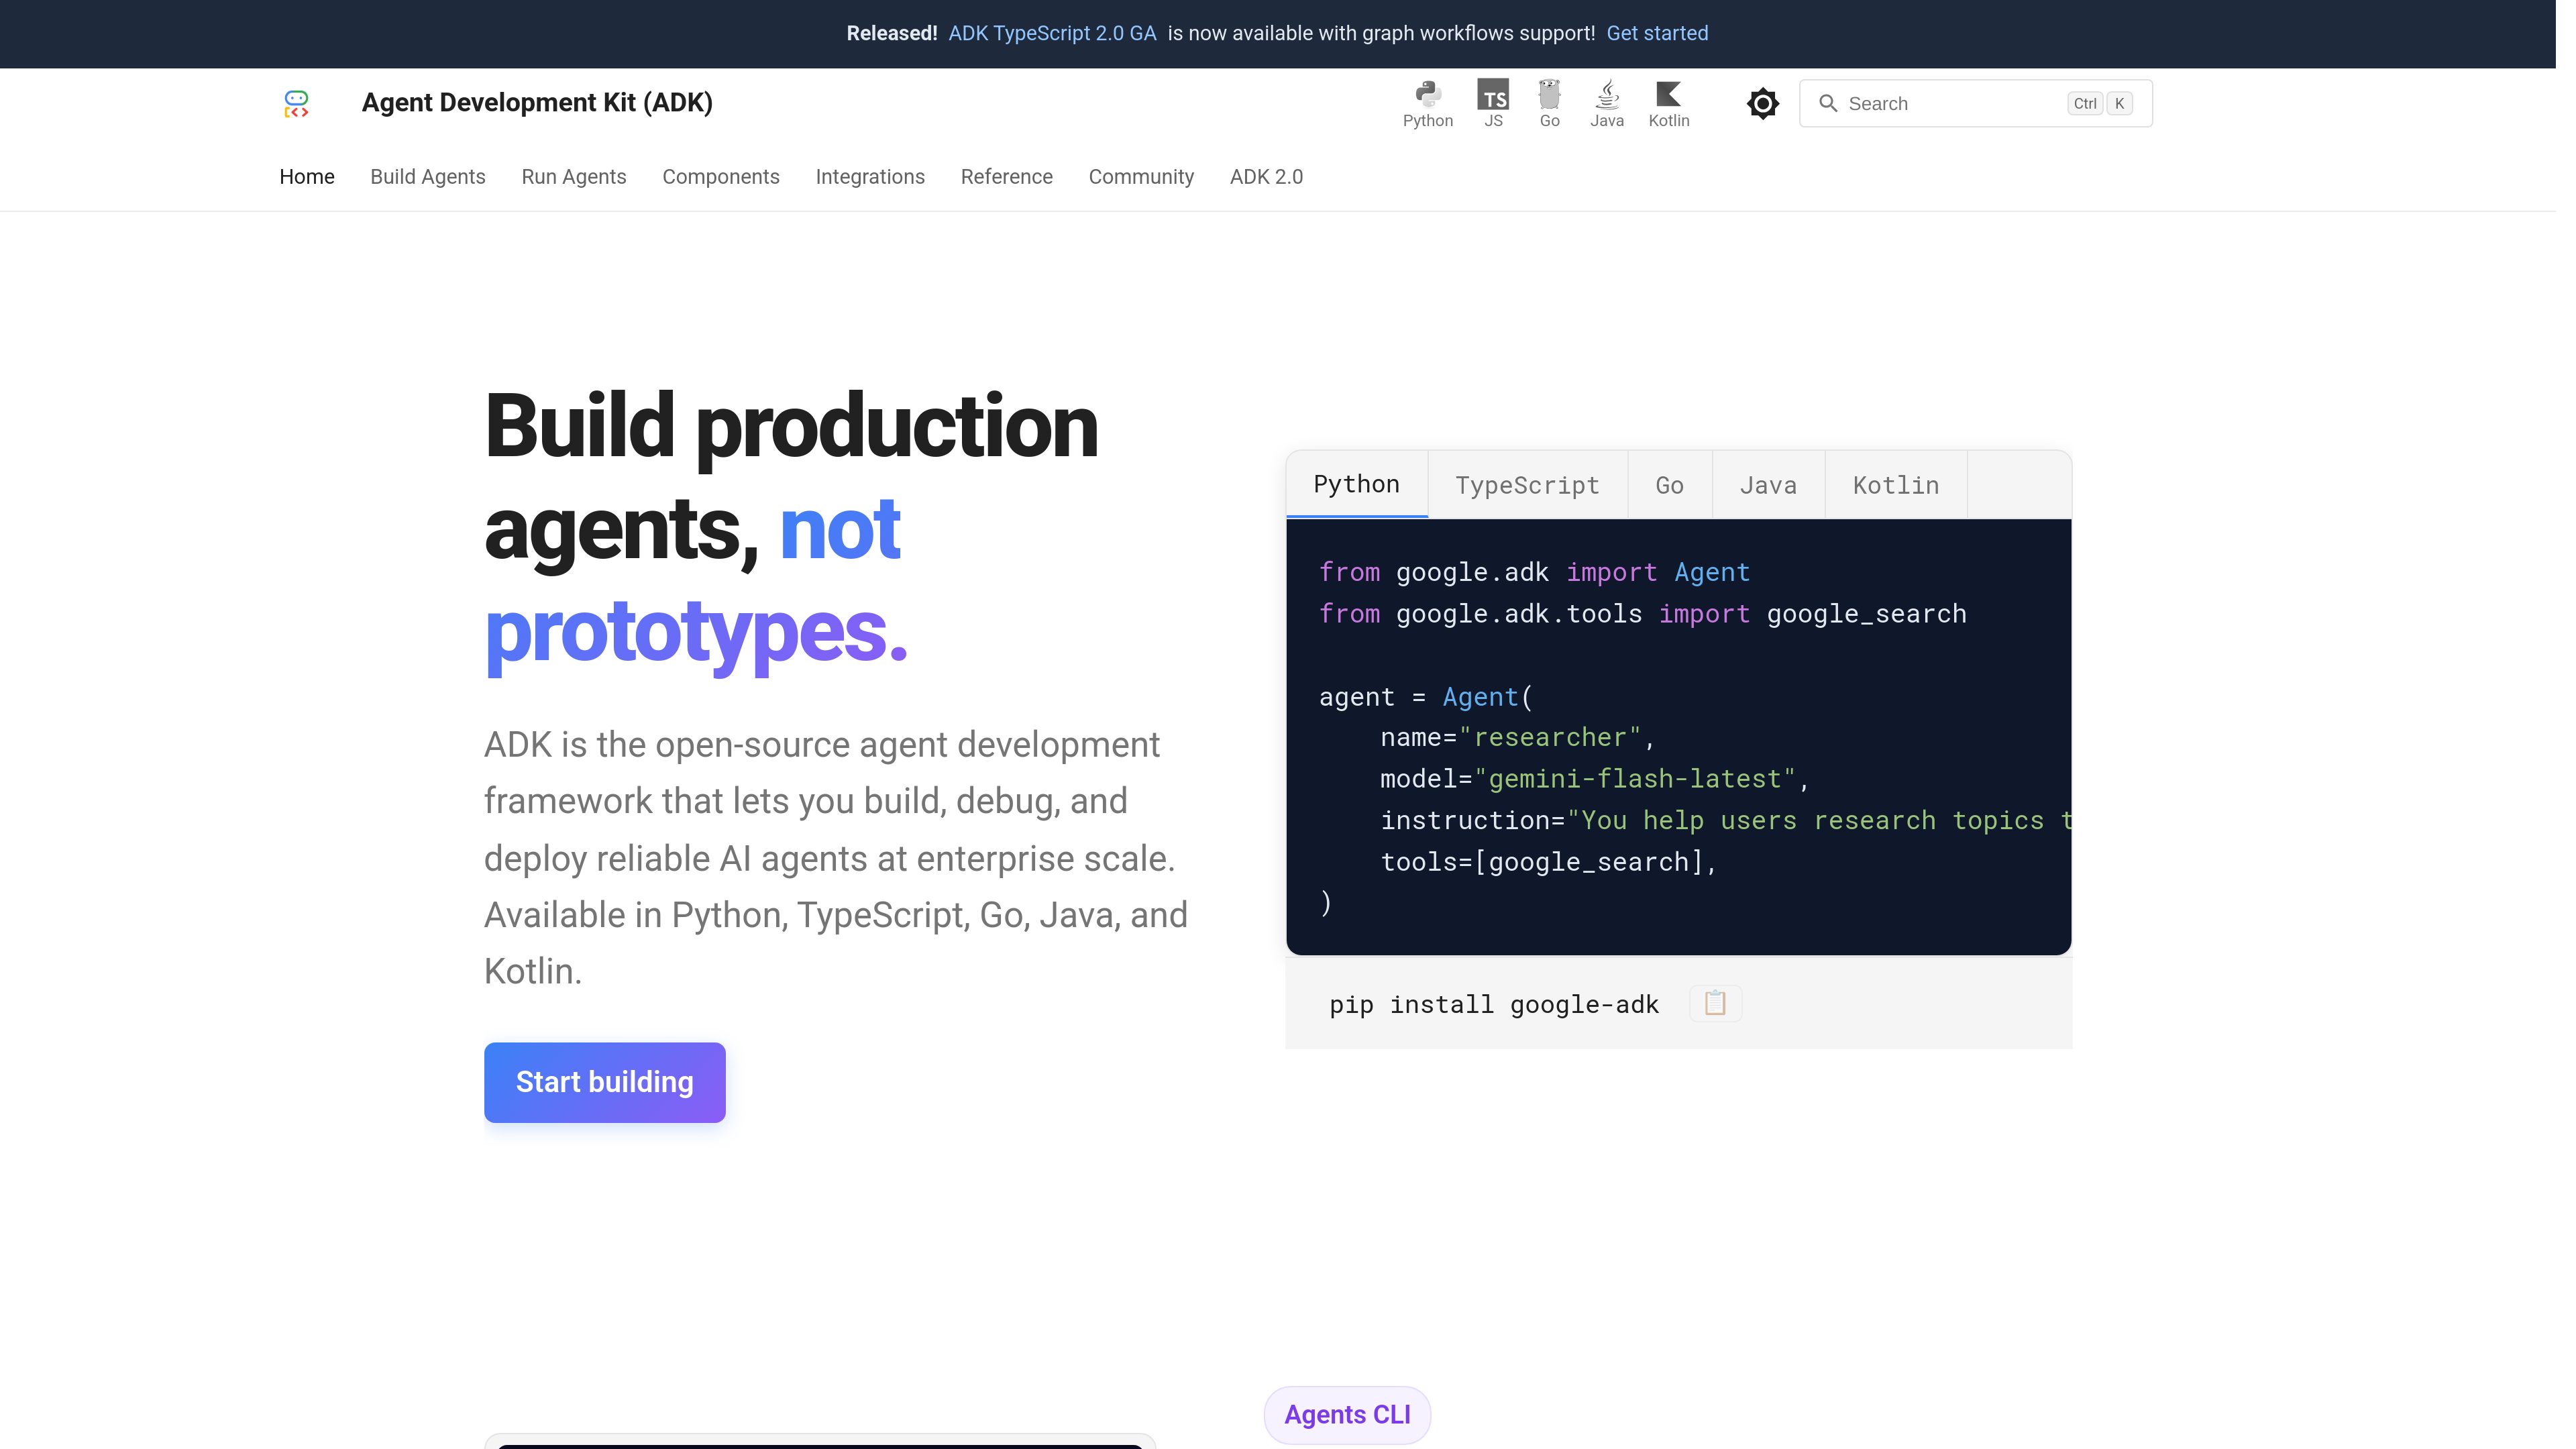Open the Run Agents nav tab
The height and width of the screenshot is (1449, 2576).
coord(574,177)
